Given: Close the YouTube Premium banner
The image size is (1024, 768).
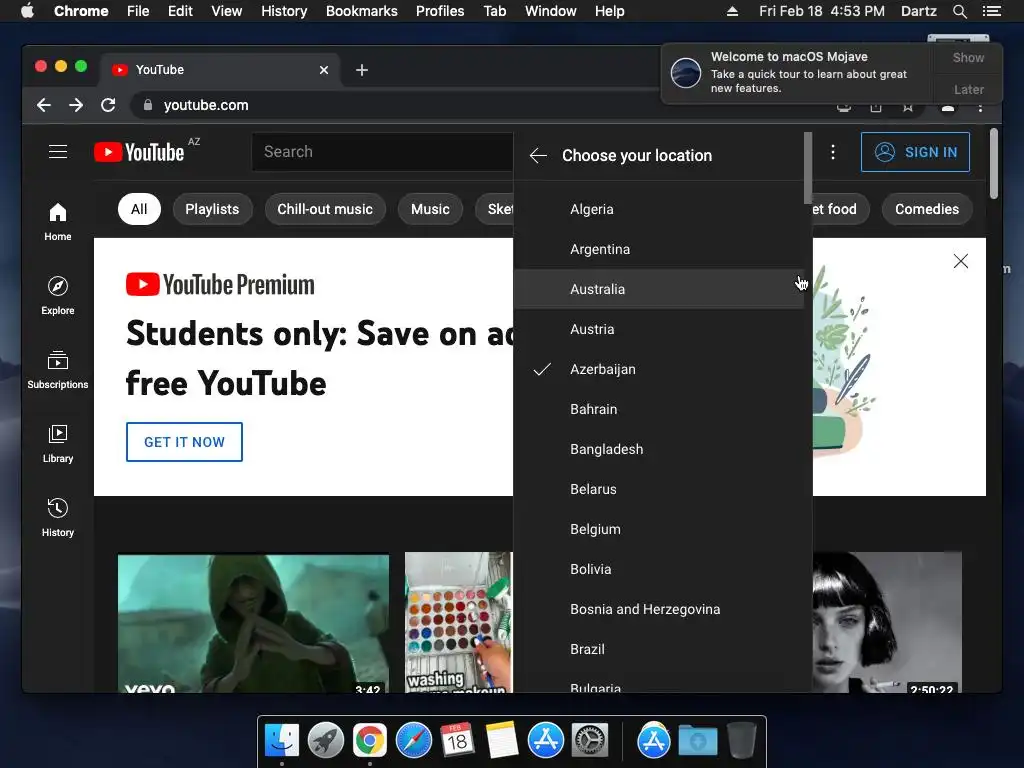Looking at the screenshot, I should point(961,261).
